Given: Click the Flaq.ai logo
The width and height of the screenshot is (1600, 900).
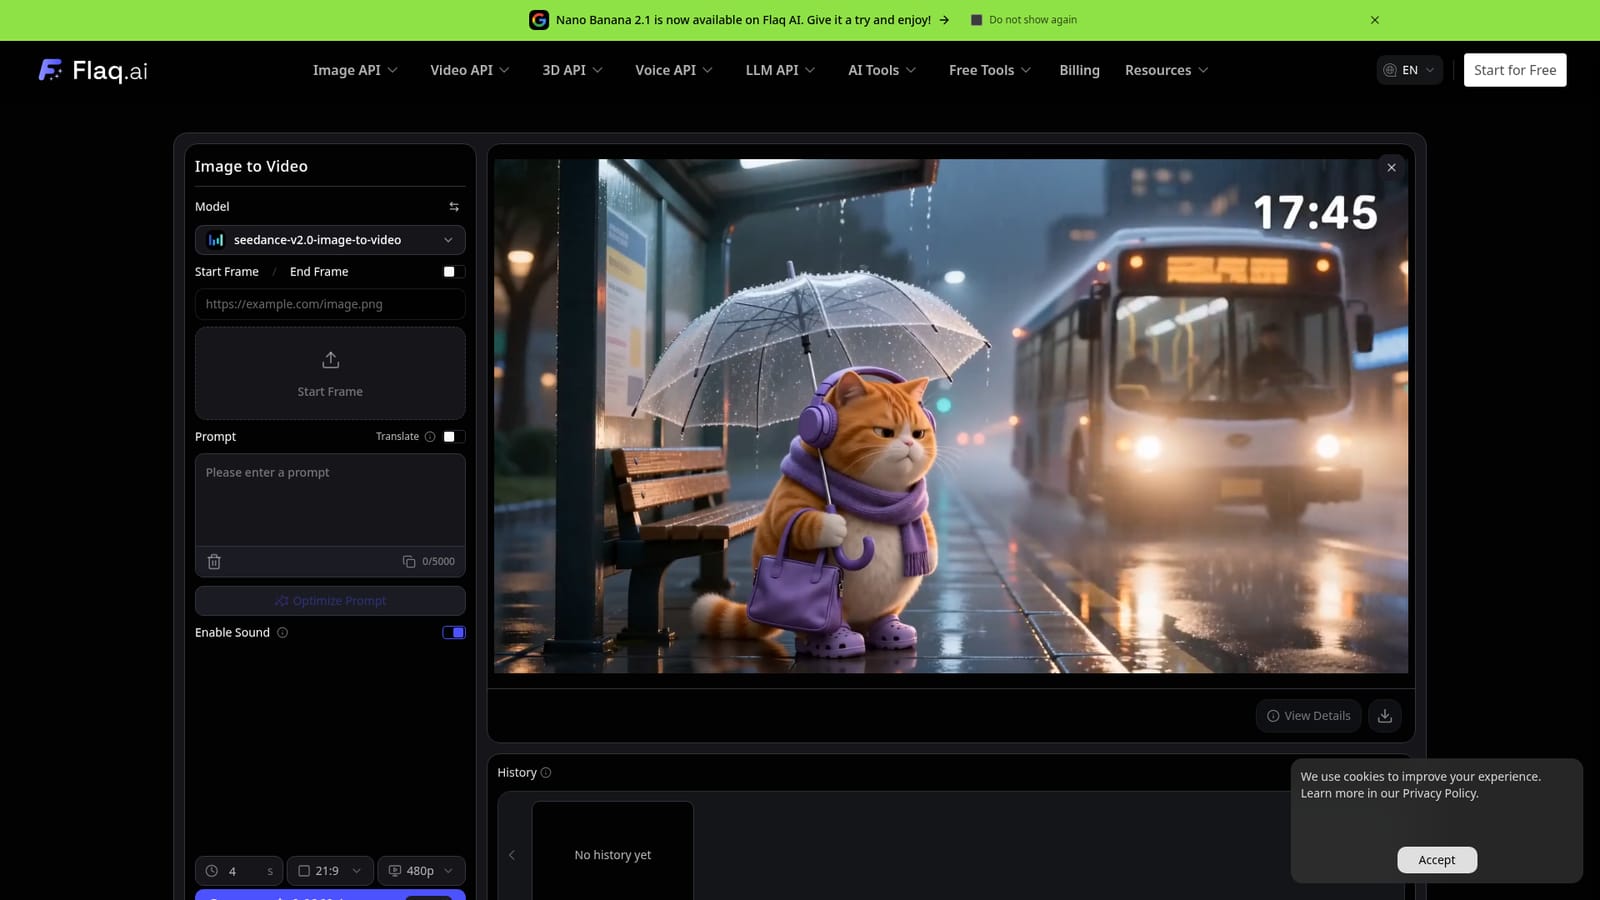Looking at the screenshot, I should coord(93,70).
